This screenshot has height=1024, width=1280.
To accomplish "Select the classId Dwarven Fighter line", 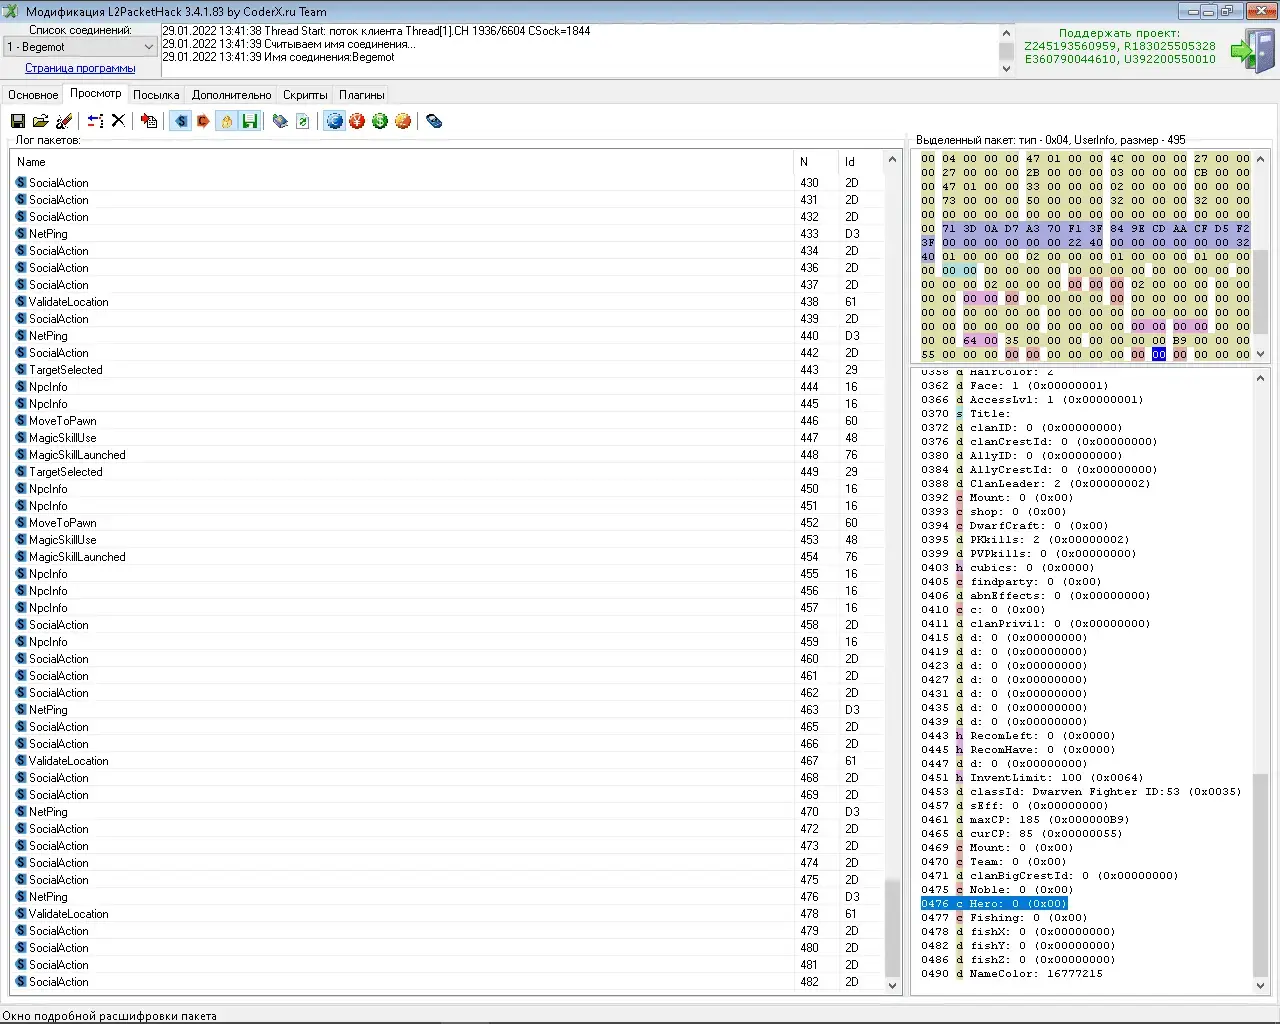I will (x=1081, y=792).
